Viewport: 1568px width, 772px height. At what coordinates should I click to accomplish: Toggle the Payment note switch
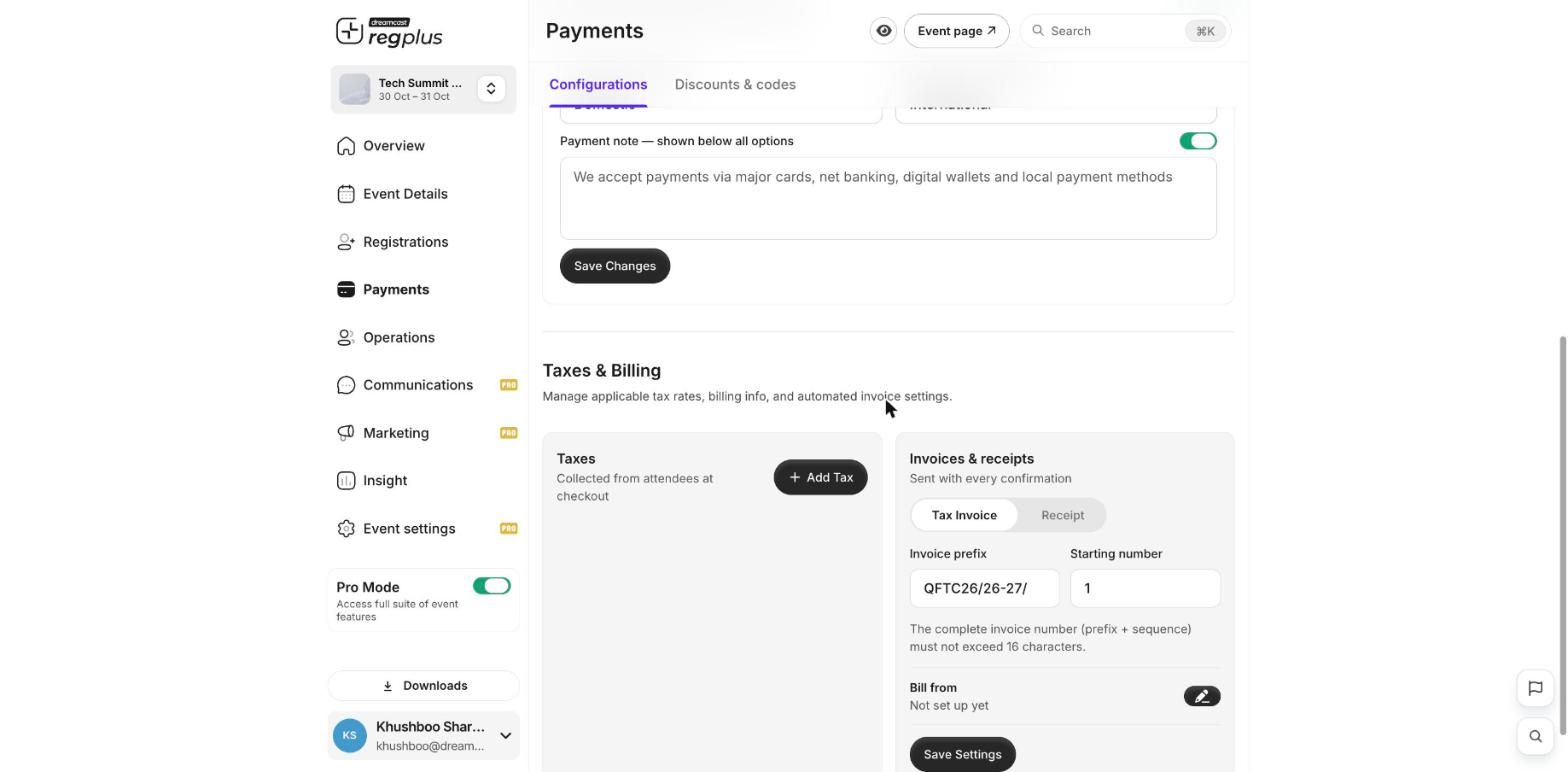pyautogui.click(x=1198, y=141)
